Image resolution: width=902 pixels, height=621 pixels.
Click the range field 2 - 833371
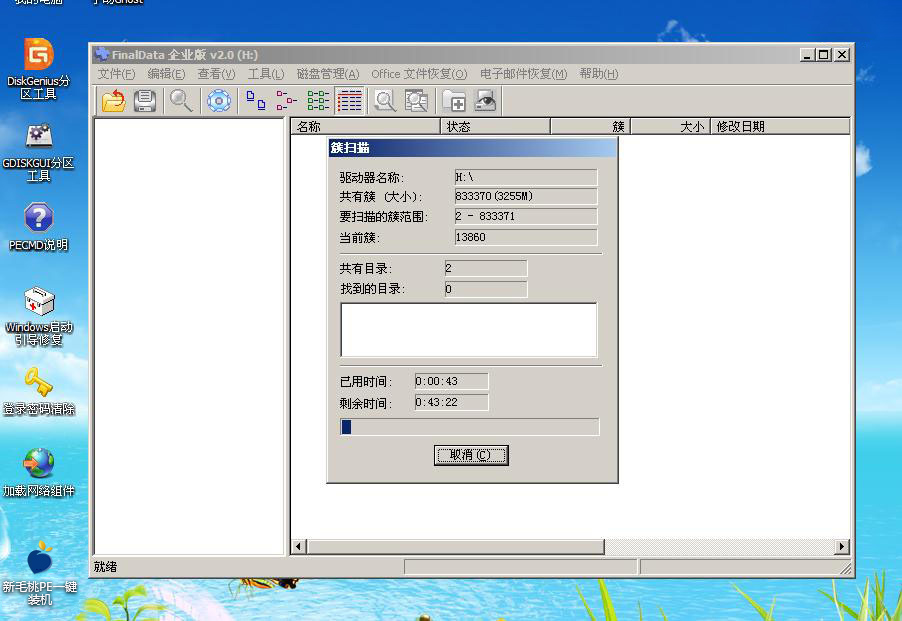(526, 216)
